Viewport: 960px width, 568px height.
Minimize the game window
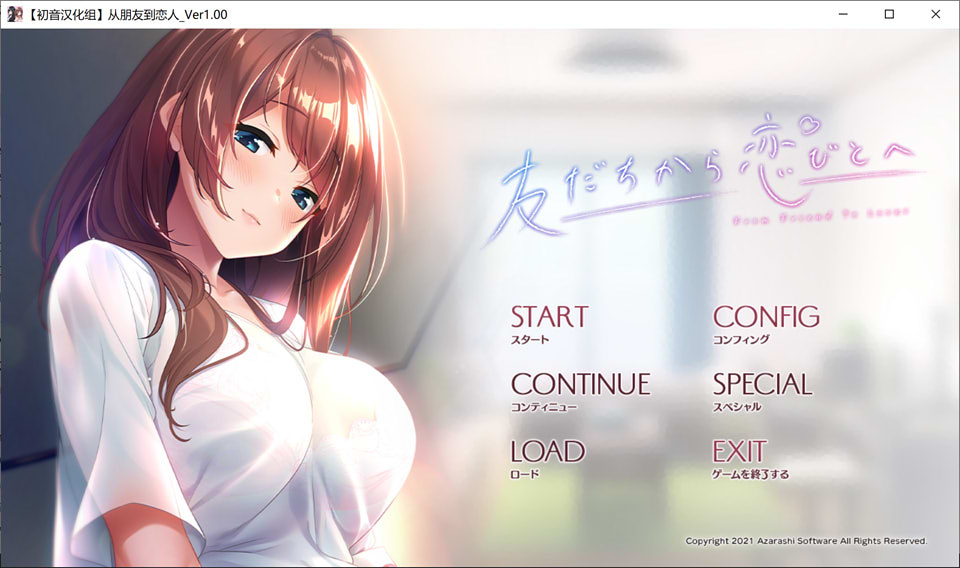coord(843,14)
